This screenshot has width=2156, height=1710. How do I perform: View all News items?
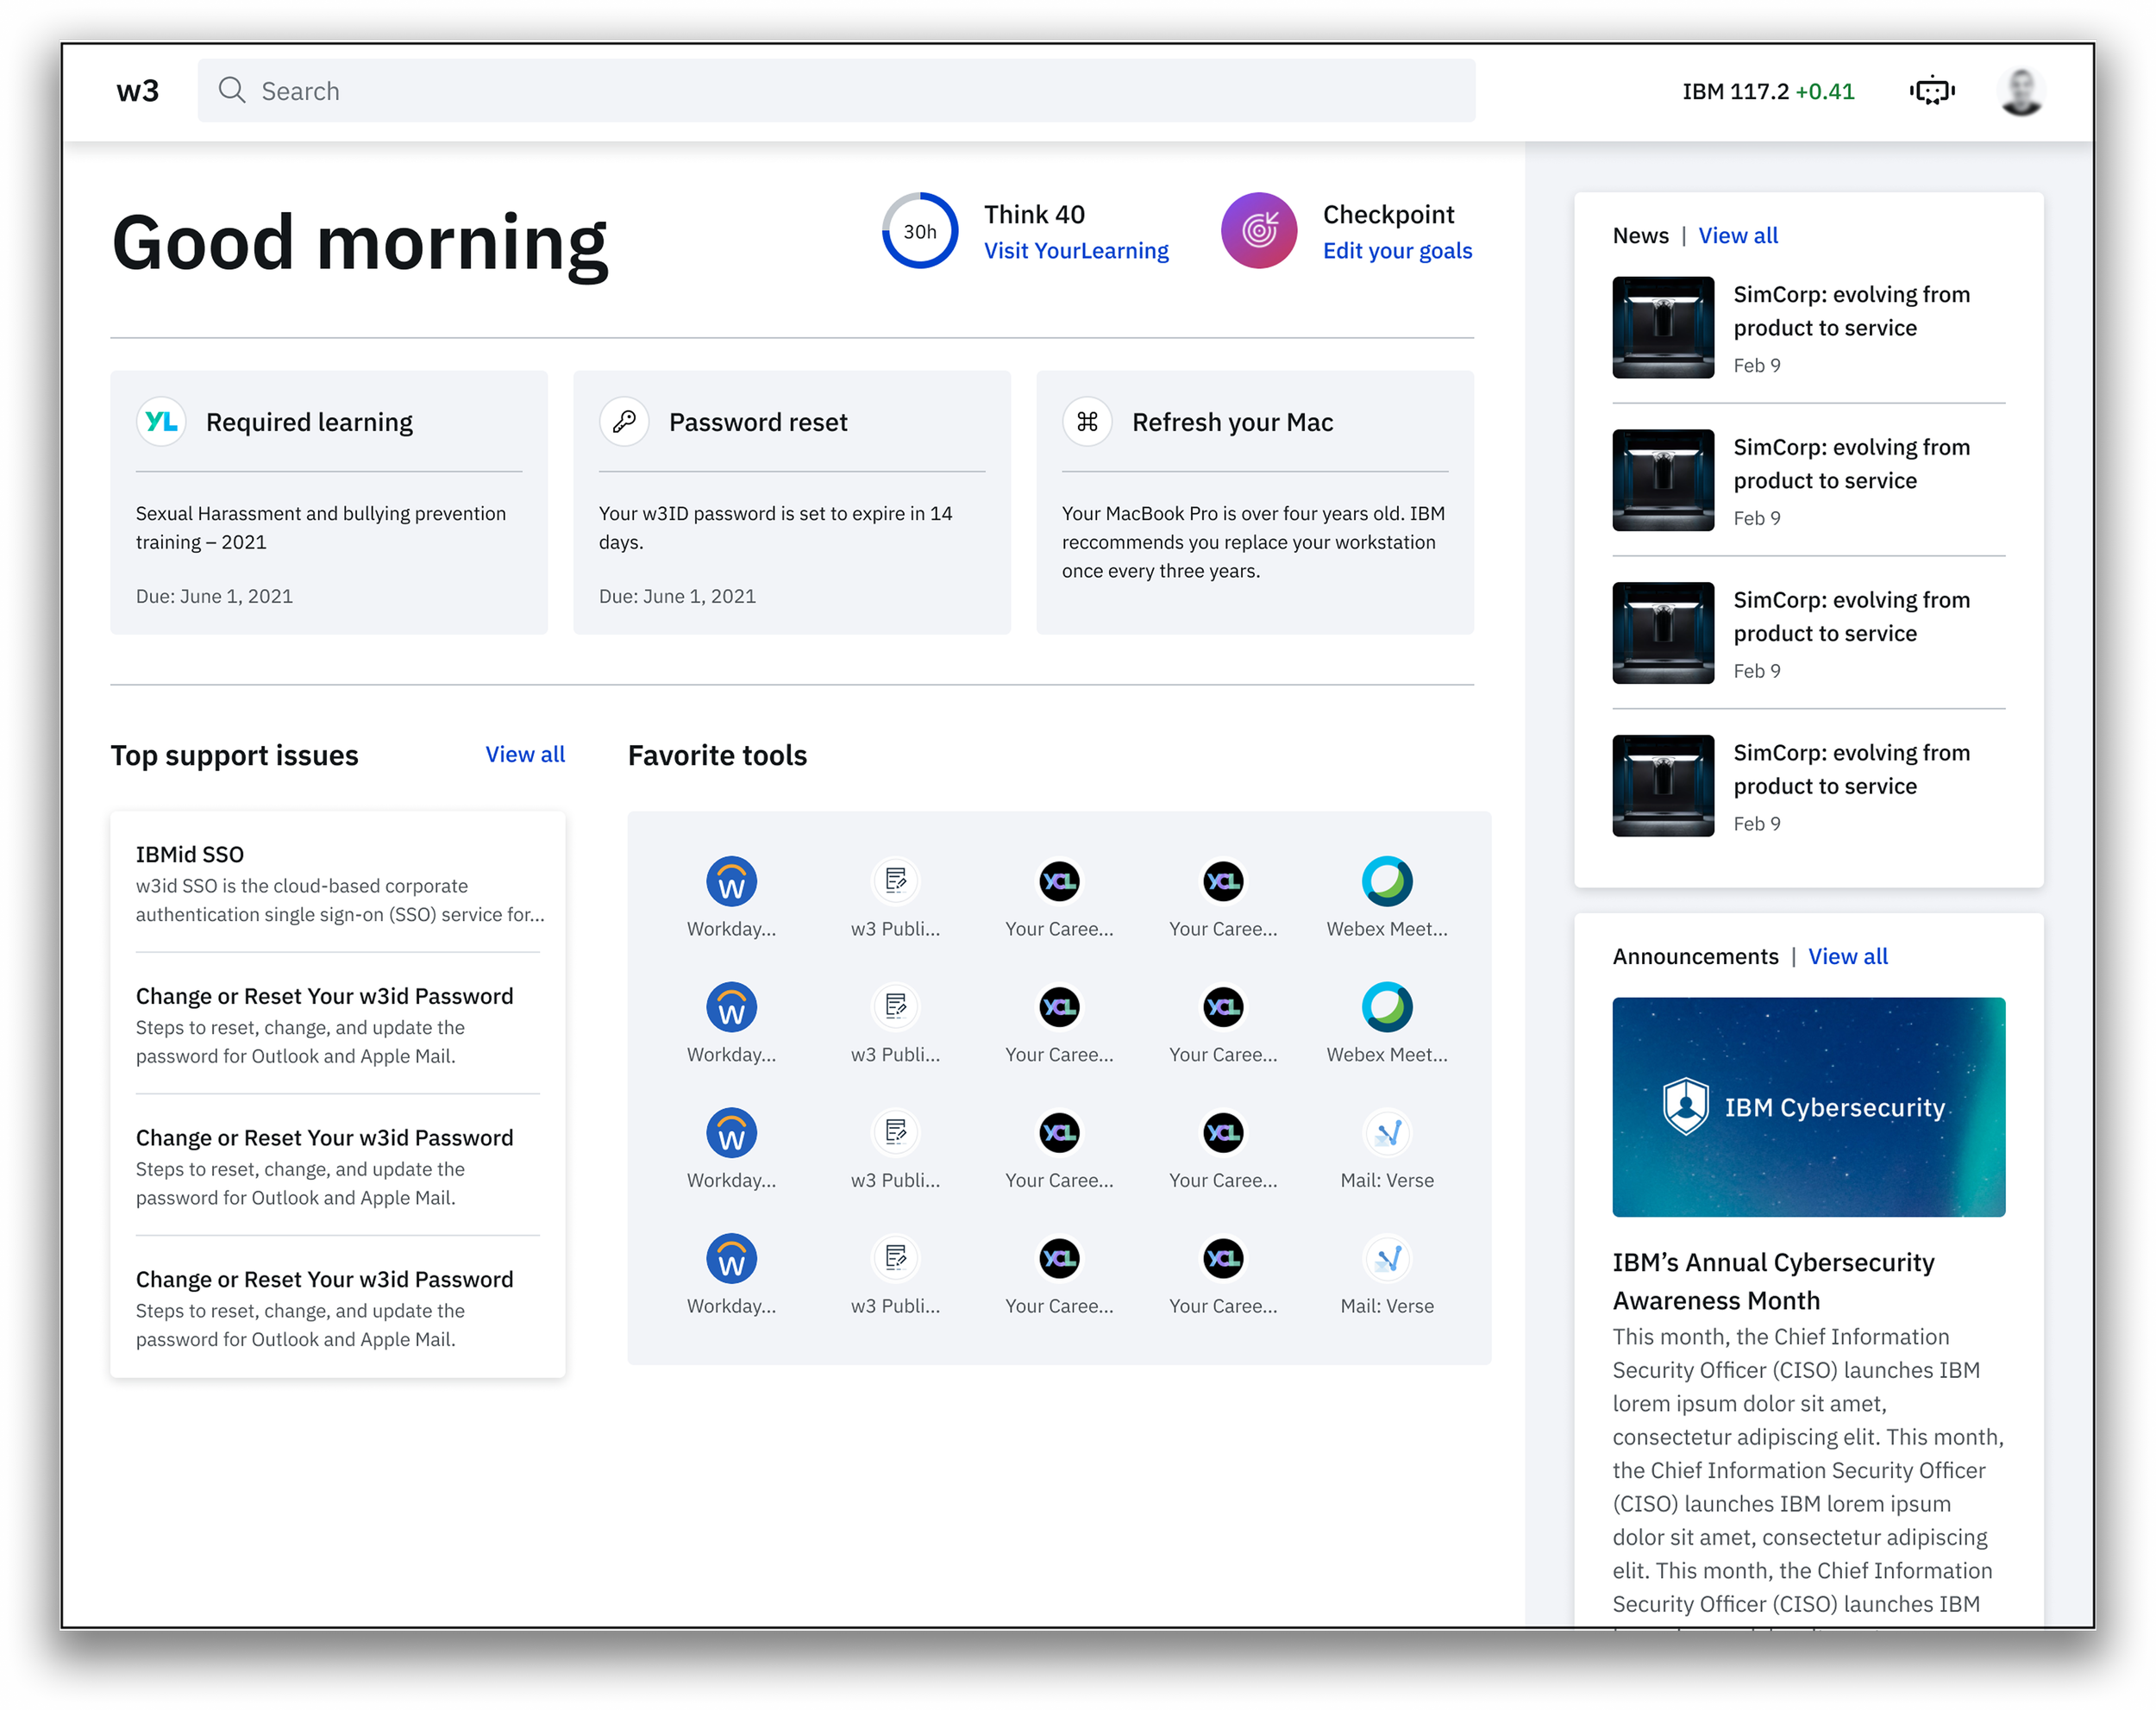tap(1737, 236)
